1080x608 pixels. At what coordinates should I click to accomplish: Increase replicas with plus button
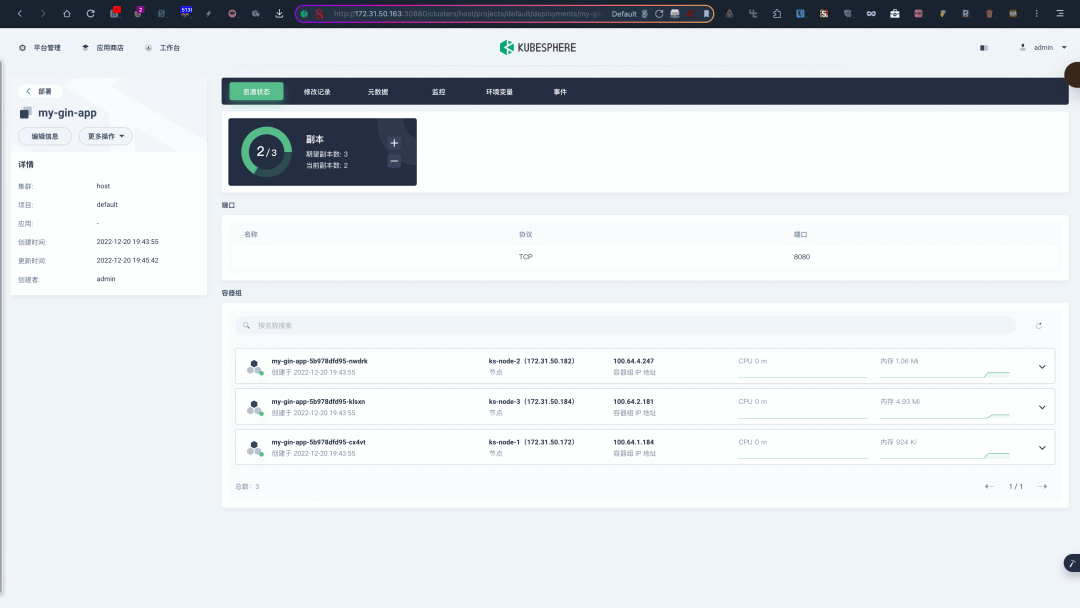coord(394,143)
